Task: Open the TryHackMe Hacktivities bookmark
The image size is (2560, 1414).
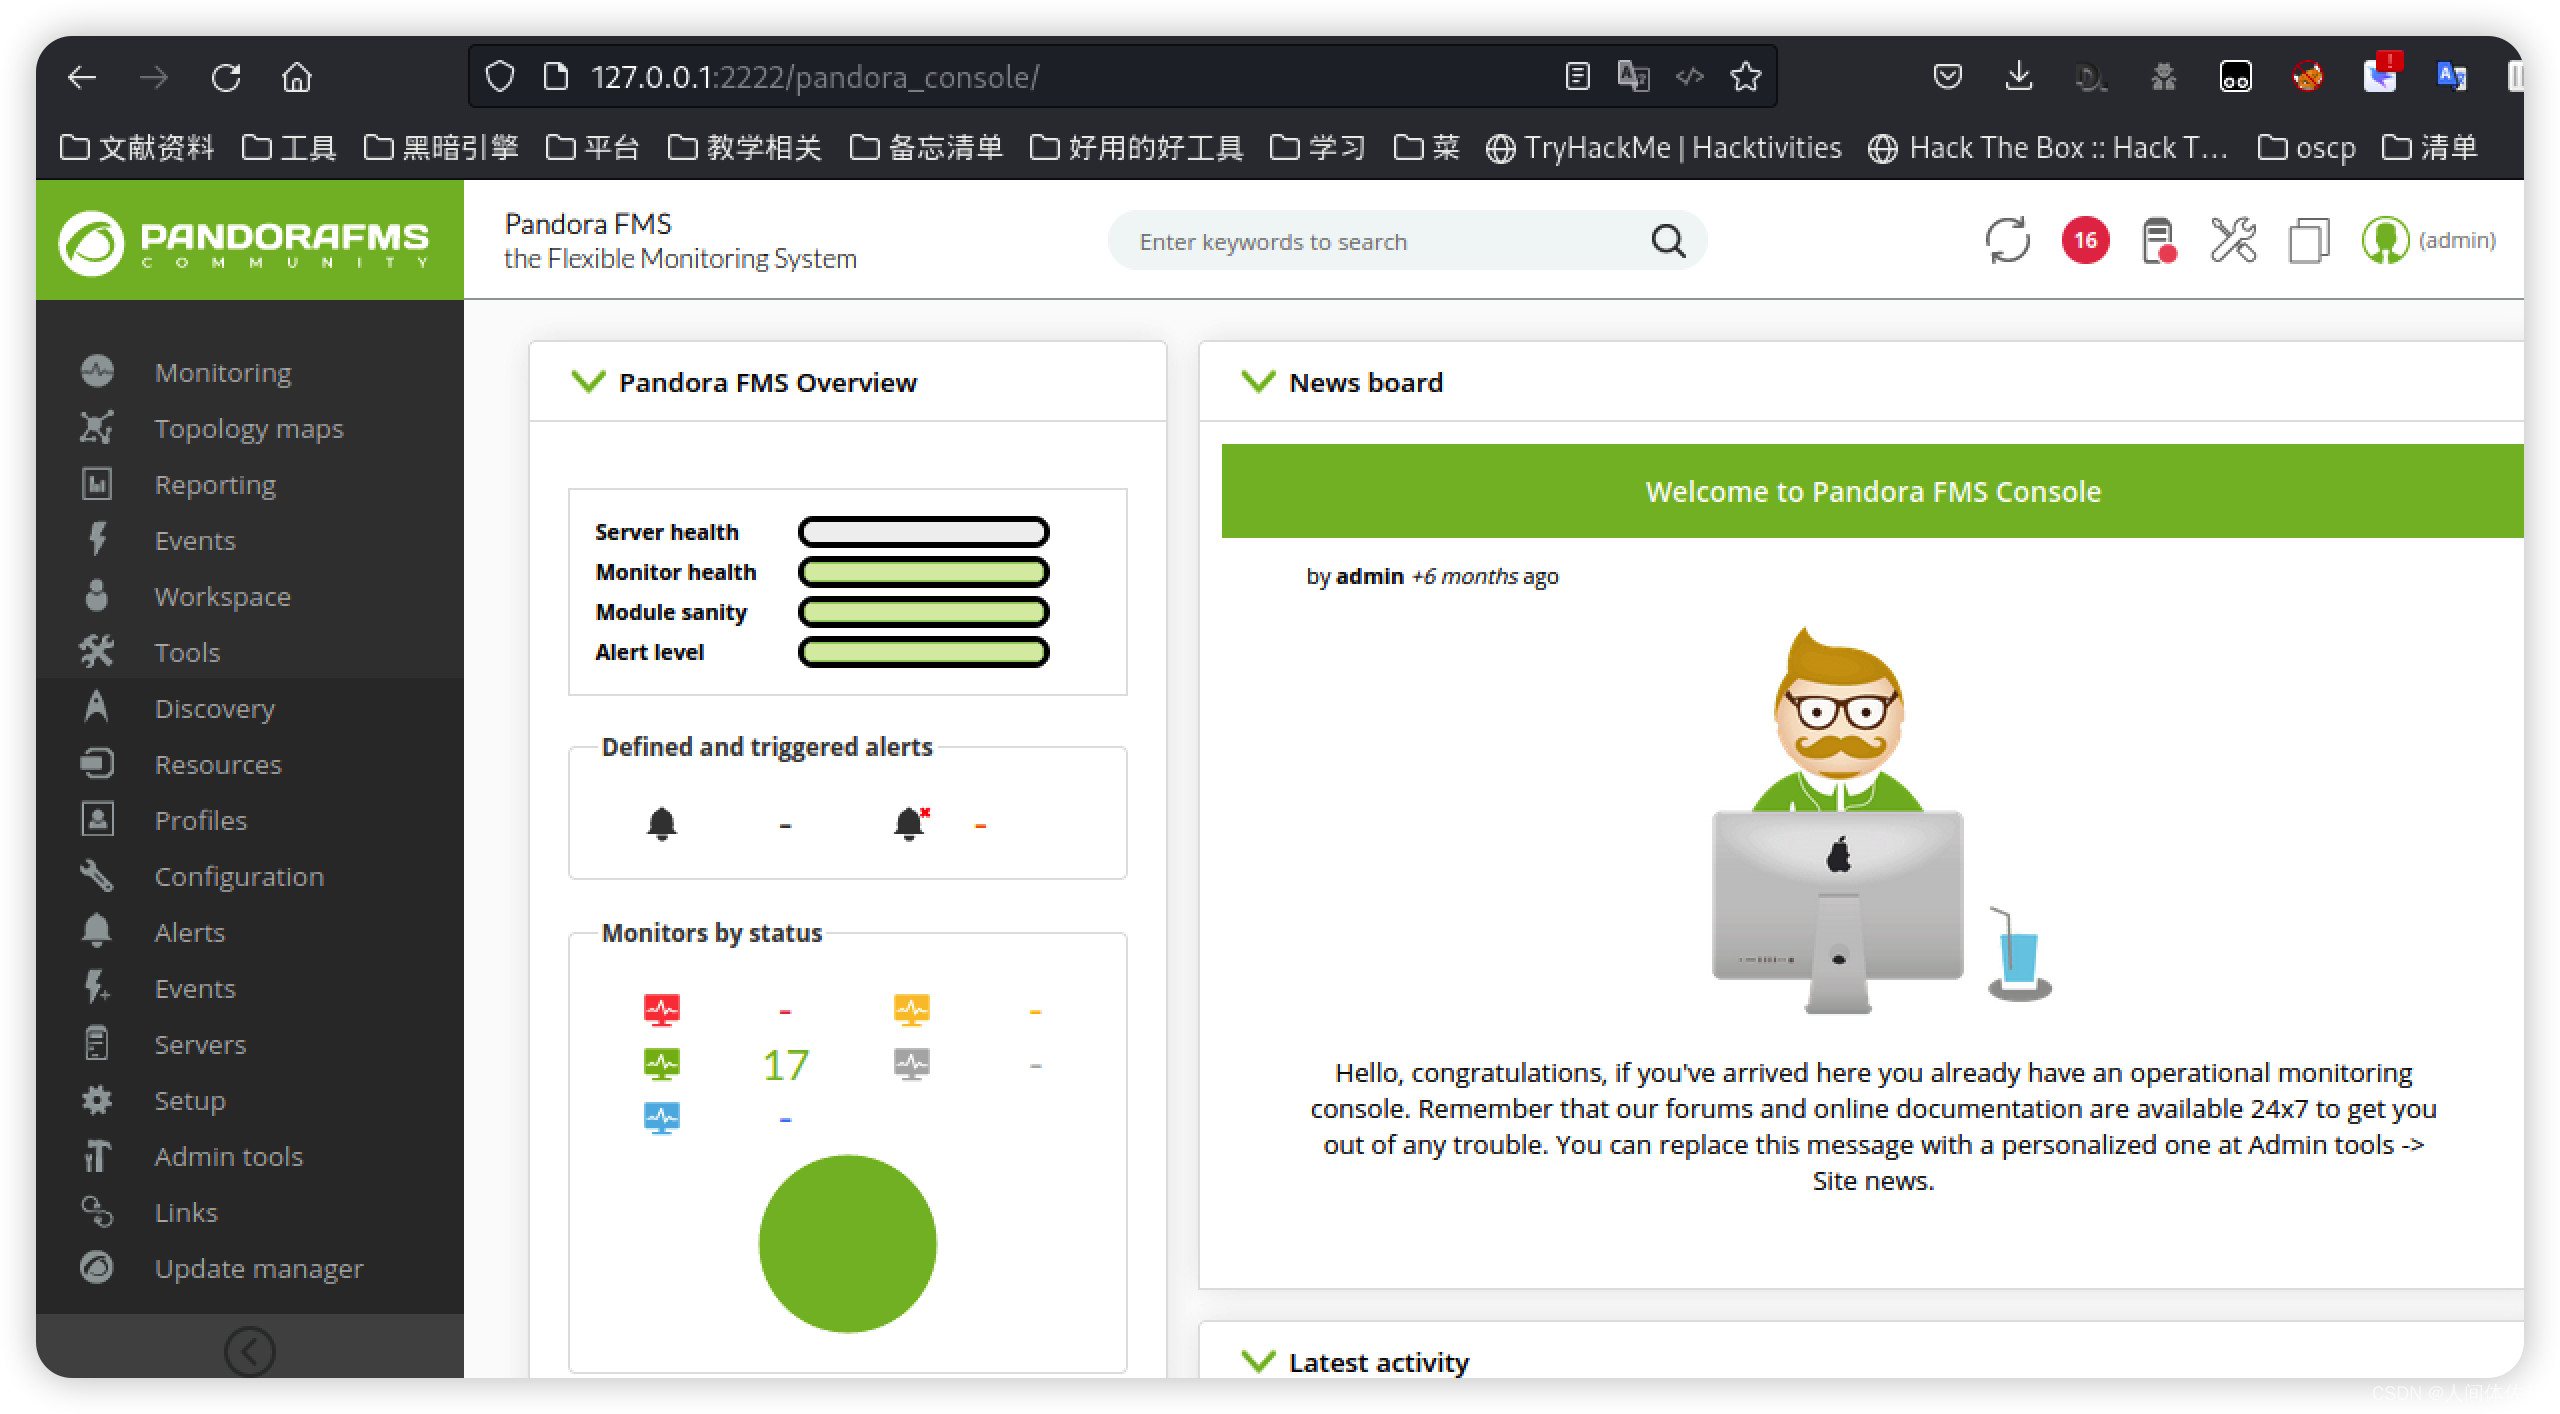Action: tap(1663, 148)
